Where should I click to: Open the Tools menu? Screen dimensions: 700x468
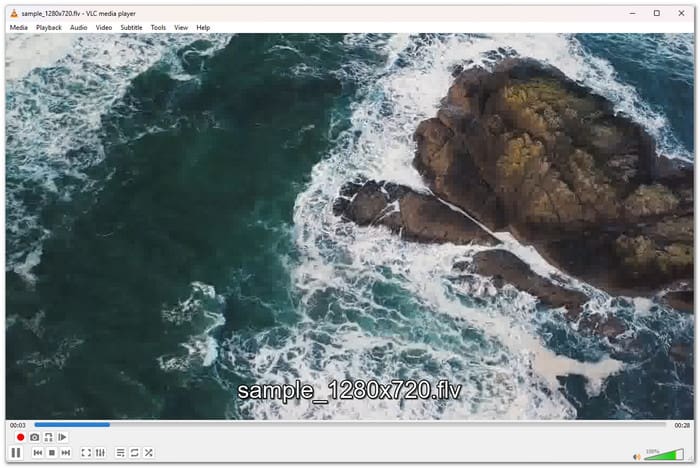(x=158, y=27)
